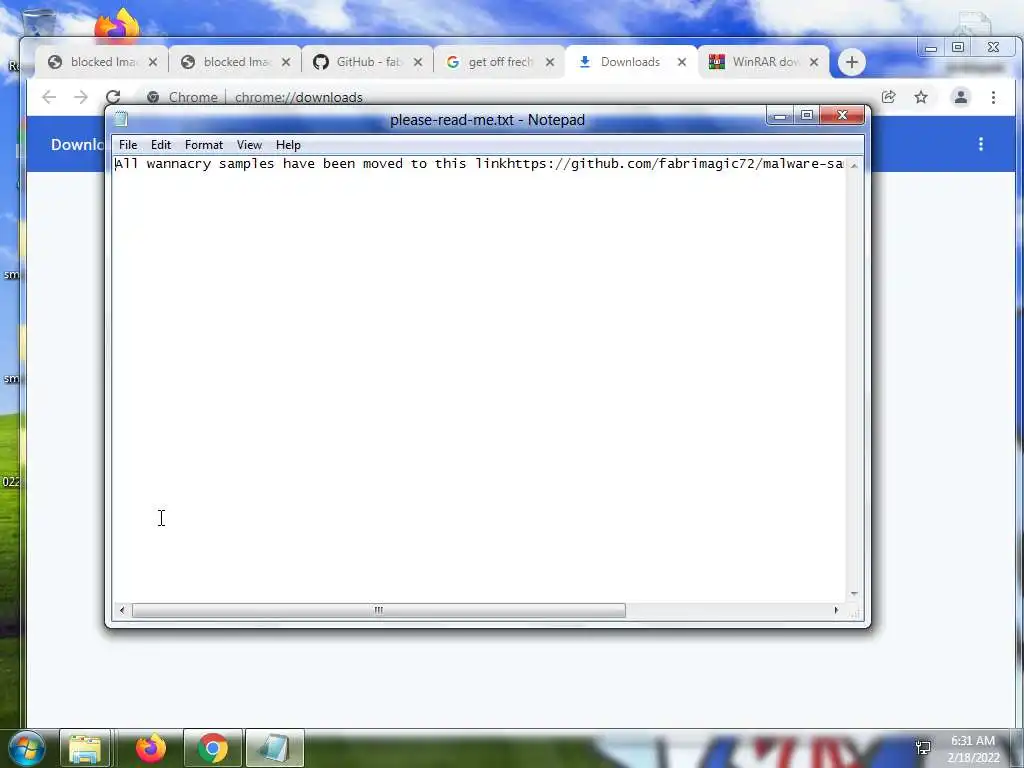Click the Firefox desktop shortcut icon

click(x=118, y=25)
